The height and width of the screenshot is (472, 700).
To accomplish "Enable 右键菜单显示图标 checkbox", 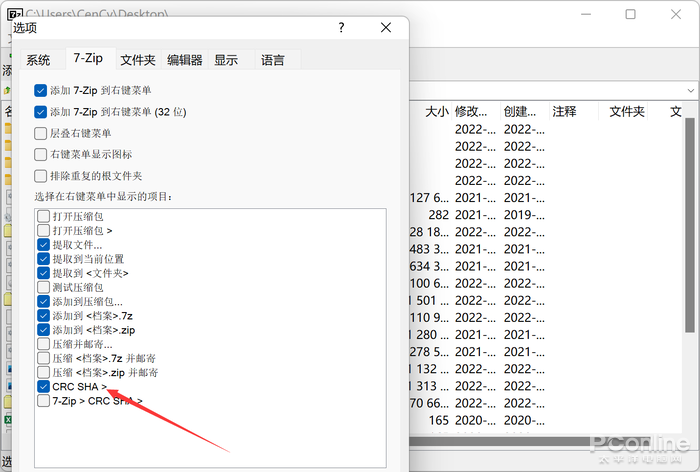I will [x=41, y=154].
